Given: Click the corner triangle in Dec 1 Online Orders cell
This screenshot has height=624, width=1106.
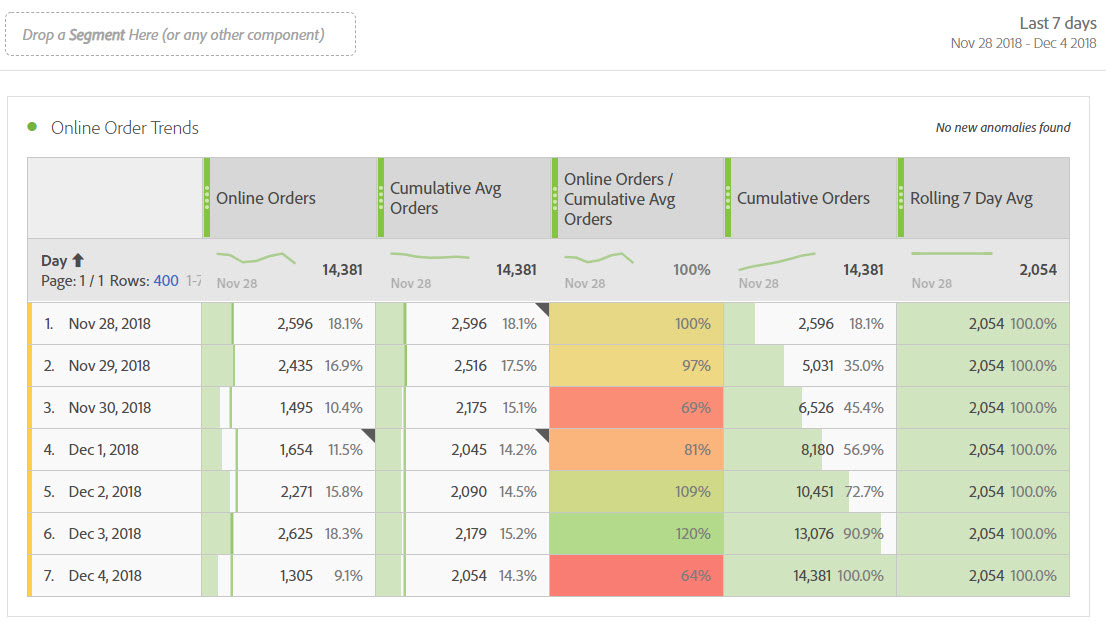Looking at the screenshot, I should (x=369, y=434).
